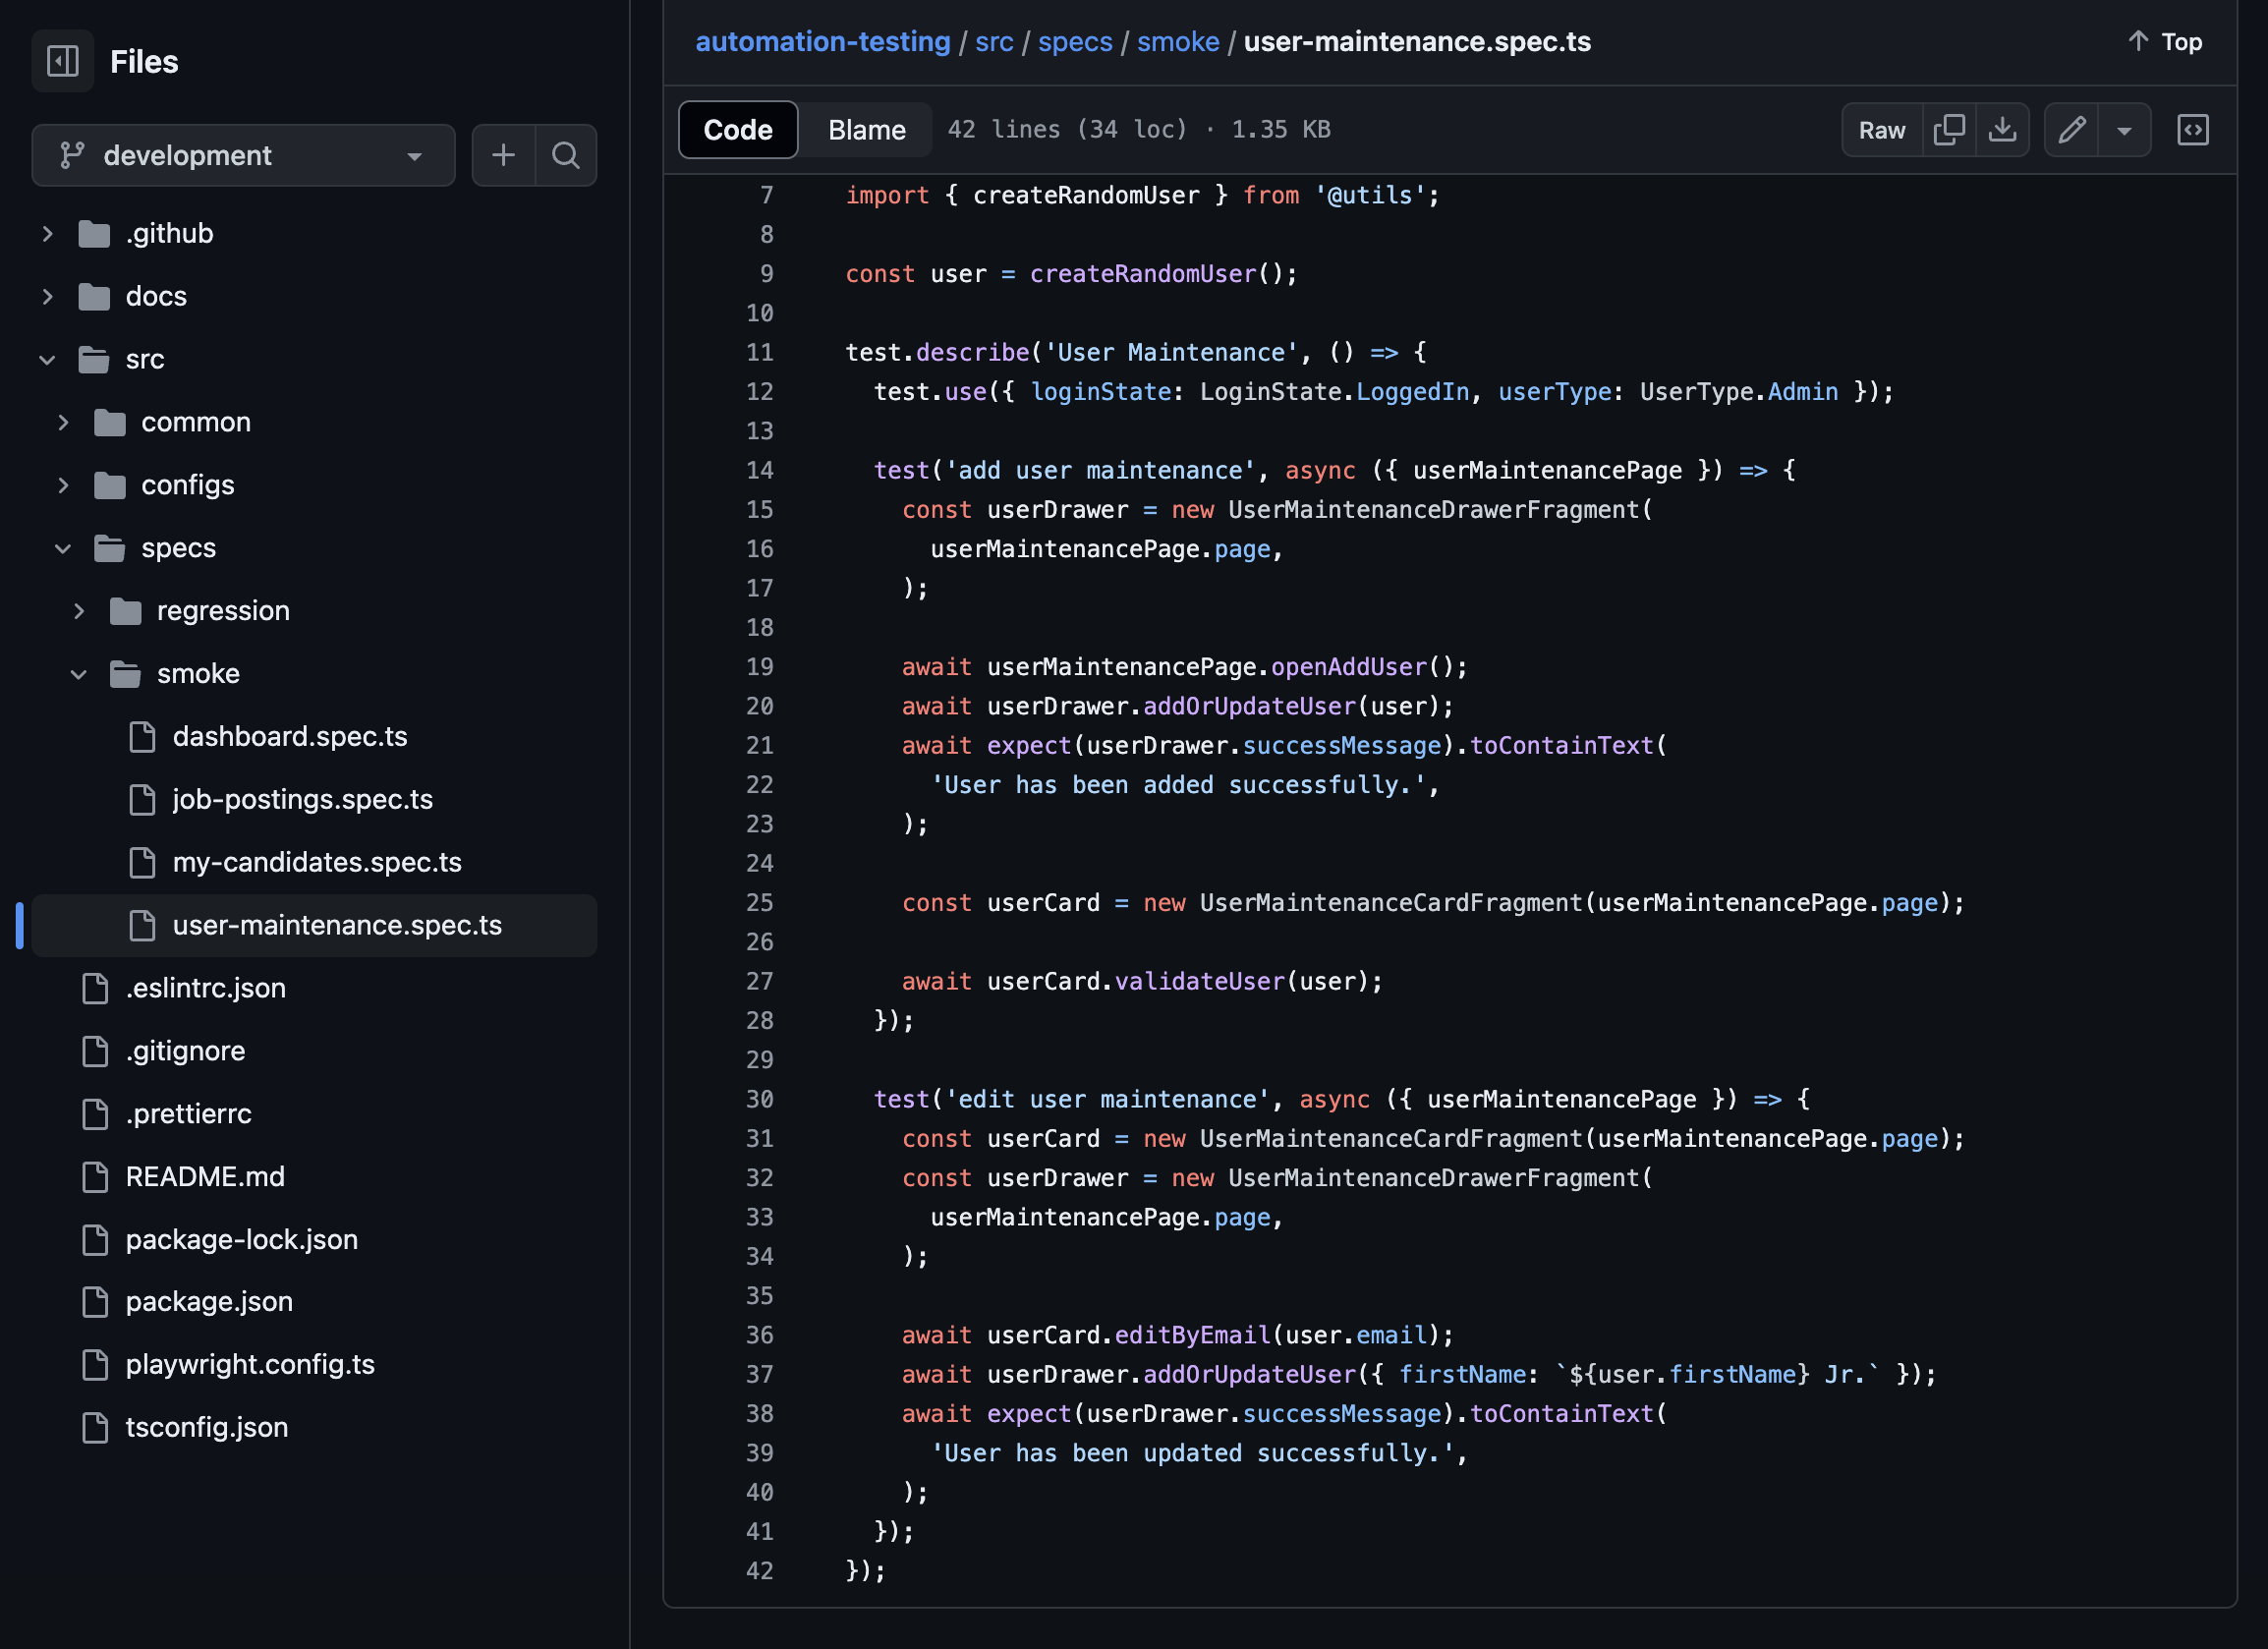Open symbols panel icon
Image resolution: width=2268 pixels, height=1649 pixels.
click(2193, 130)
